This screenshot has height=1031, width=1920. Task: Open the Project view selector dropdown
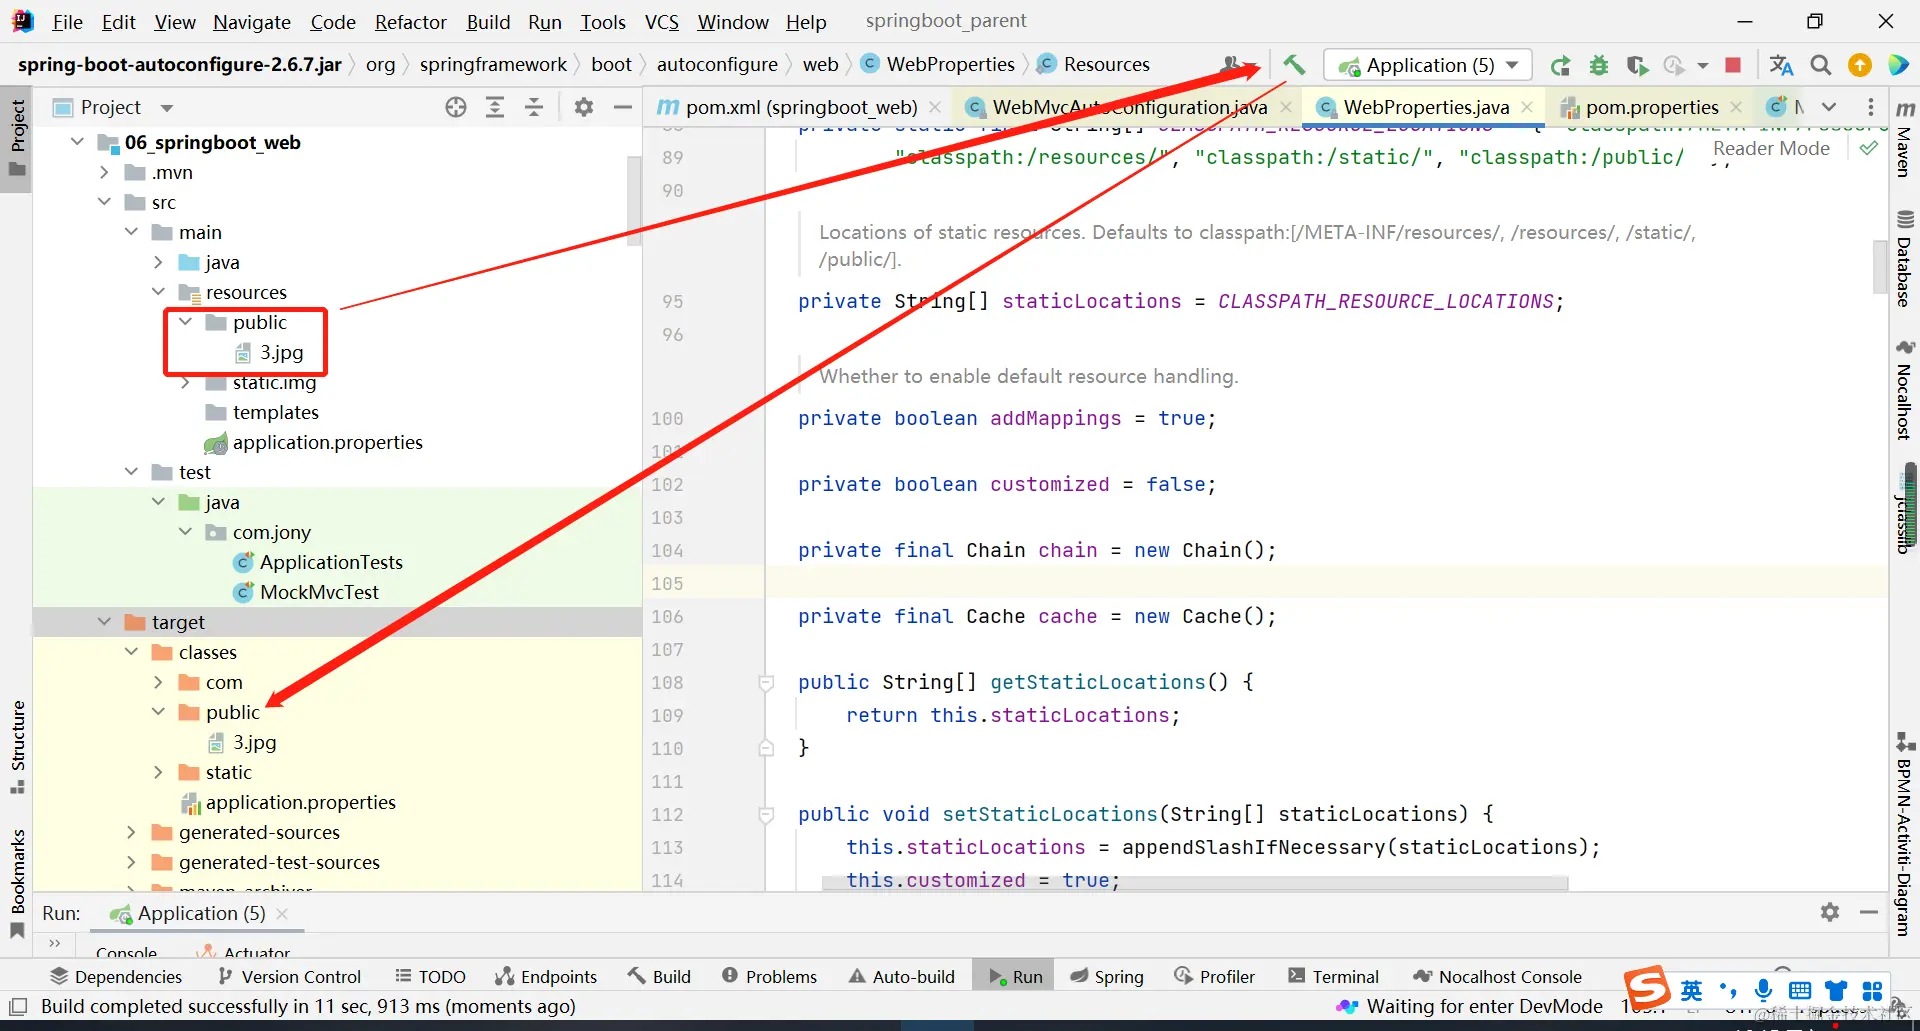click(x=167, y=108)
